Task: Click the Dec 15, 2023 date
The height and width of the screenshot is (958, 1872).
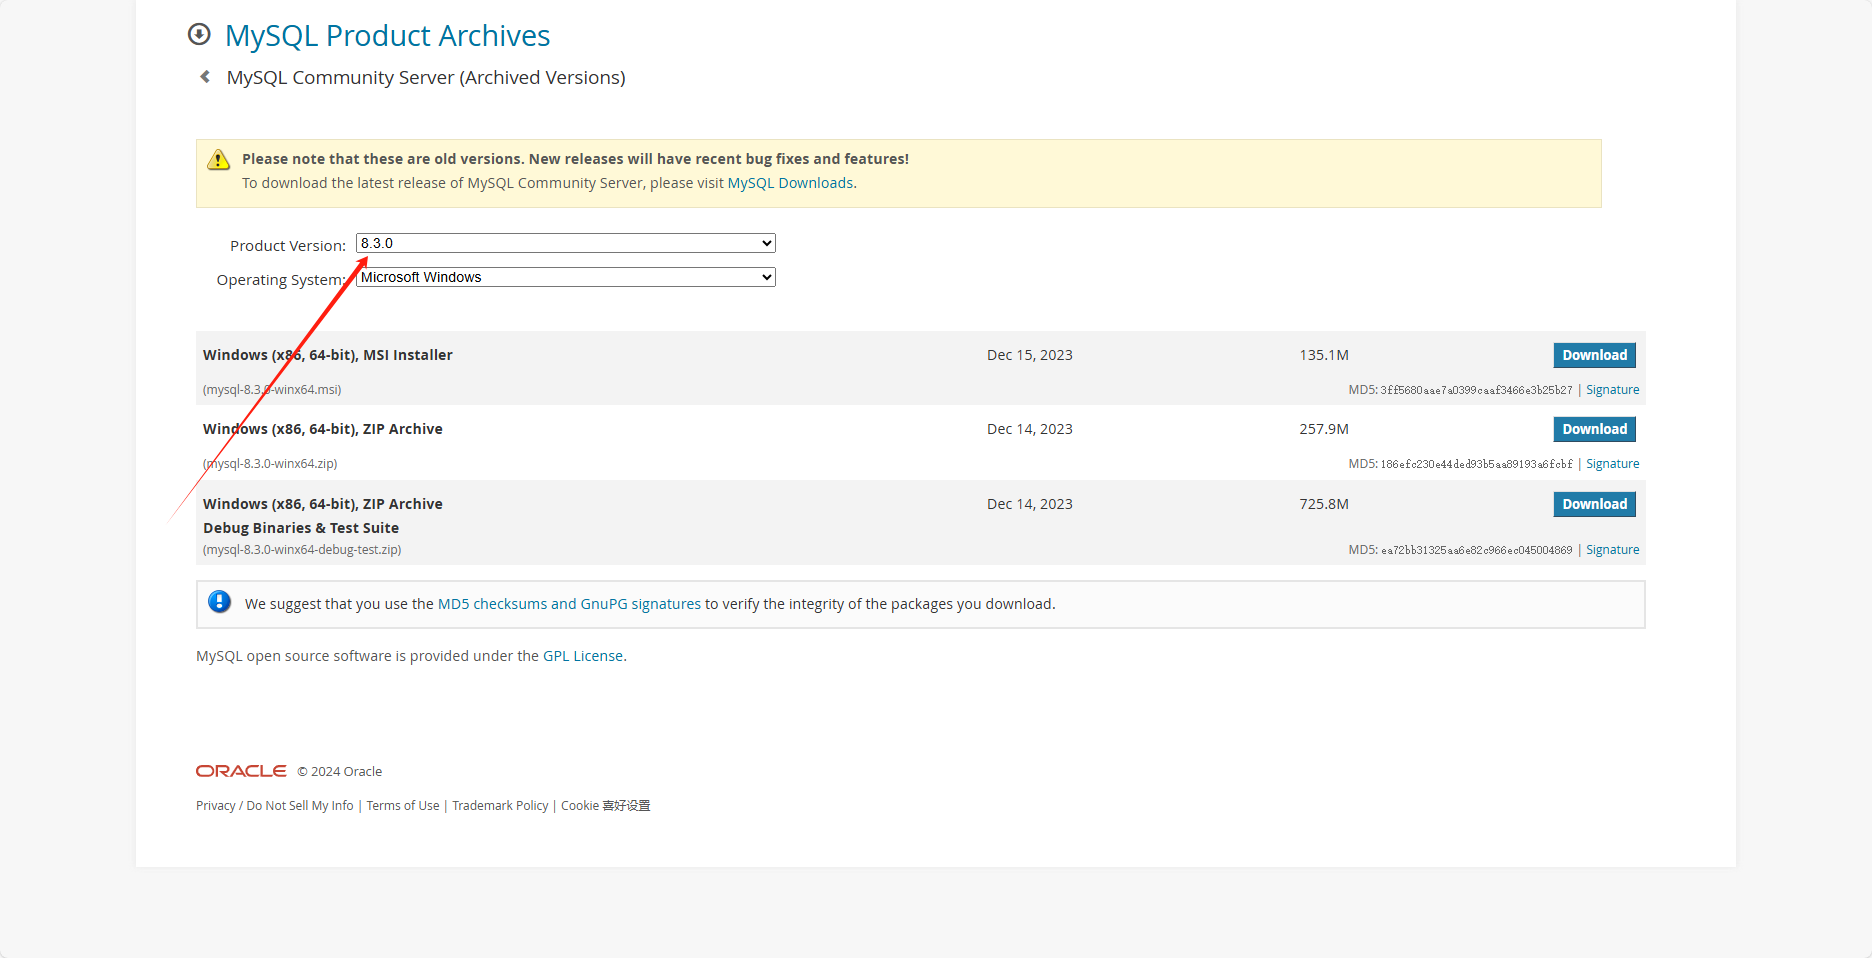Action: (1029, 355)
